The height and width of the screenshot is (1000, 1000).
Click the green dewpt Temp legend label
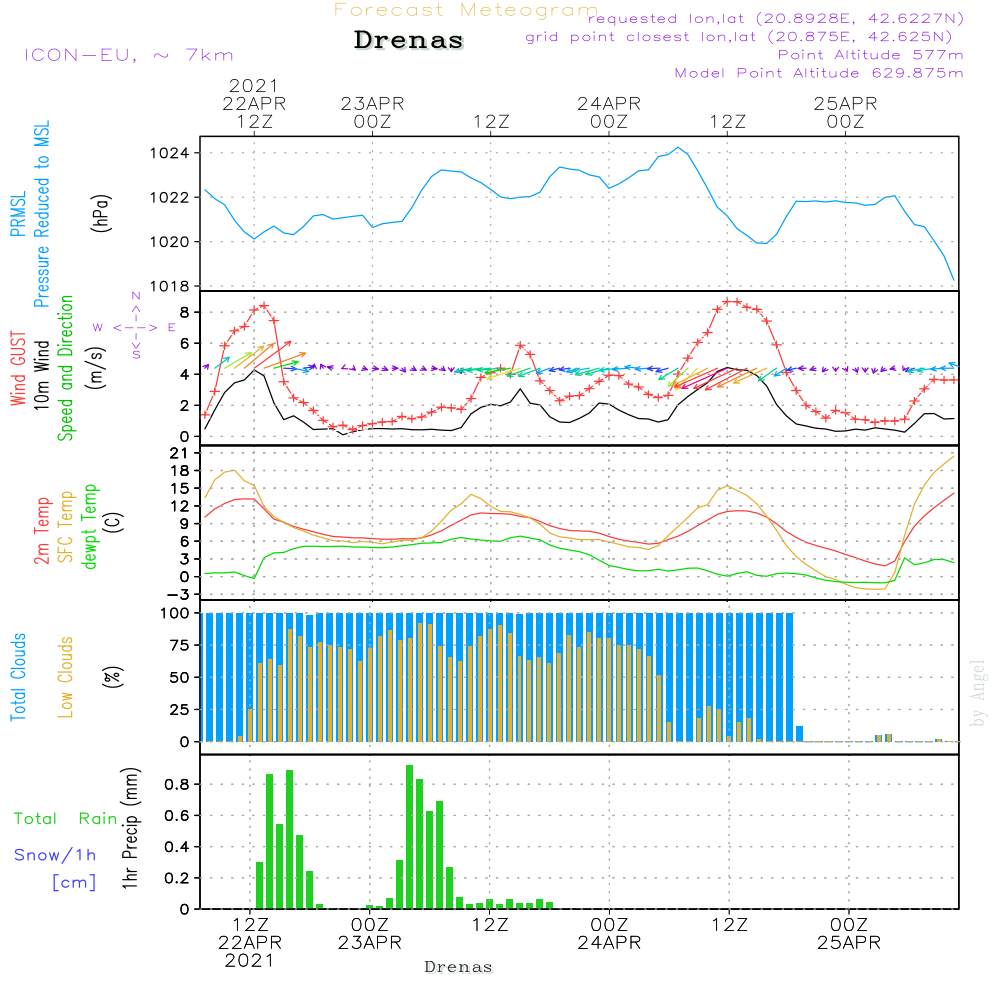89,526
